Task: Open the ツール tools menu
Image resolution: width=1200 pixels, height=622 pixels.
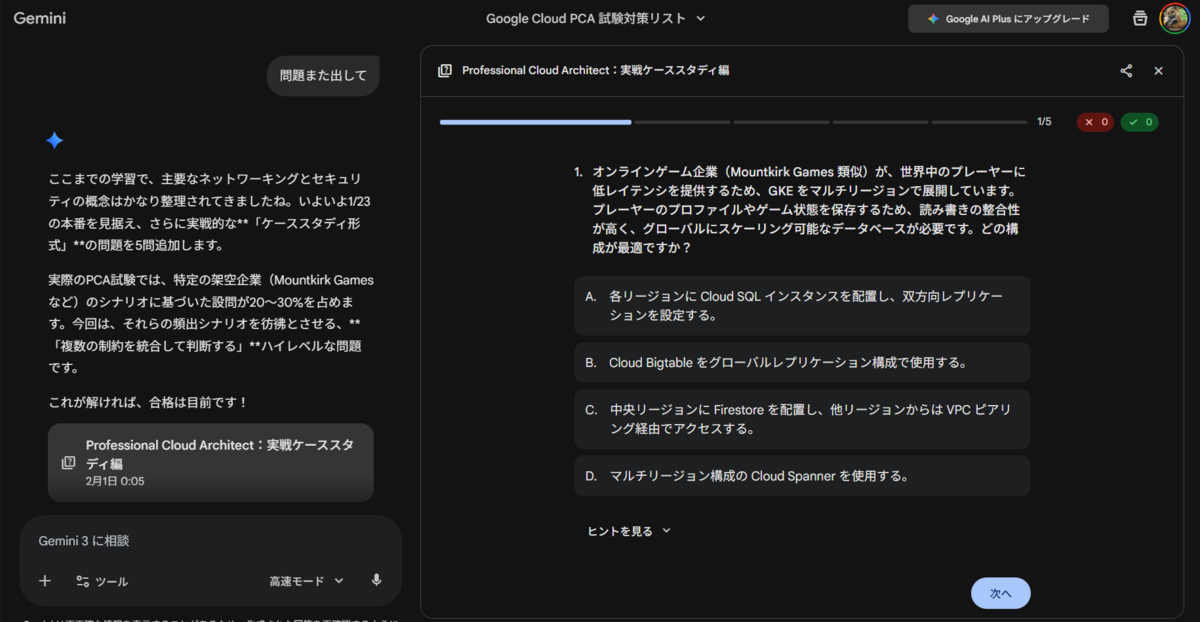Action: pyautogui.click(x=101, y=581)
